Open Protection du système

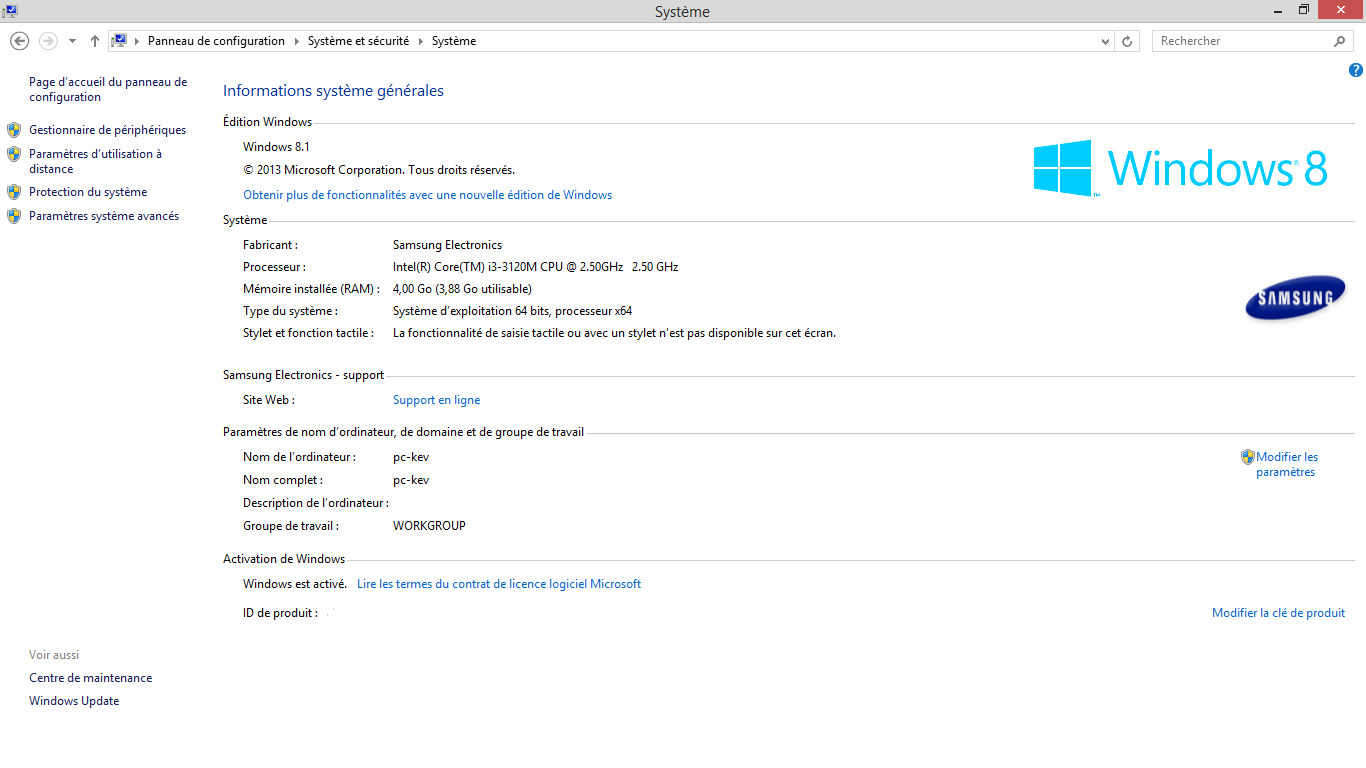tap(88, 192)
